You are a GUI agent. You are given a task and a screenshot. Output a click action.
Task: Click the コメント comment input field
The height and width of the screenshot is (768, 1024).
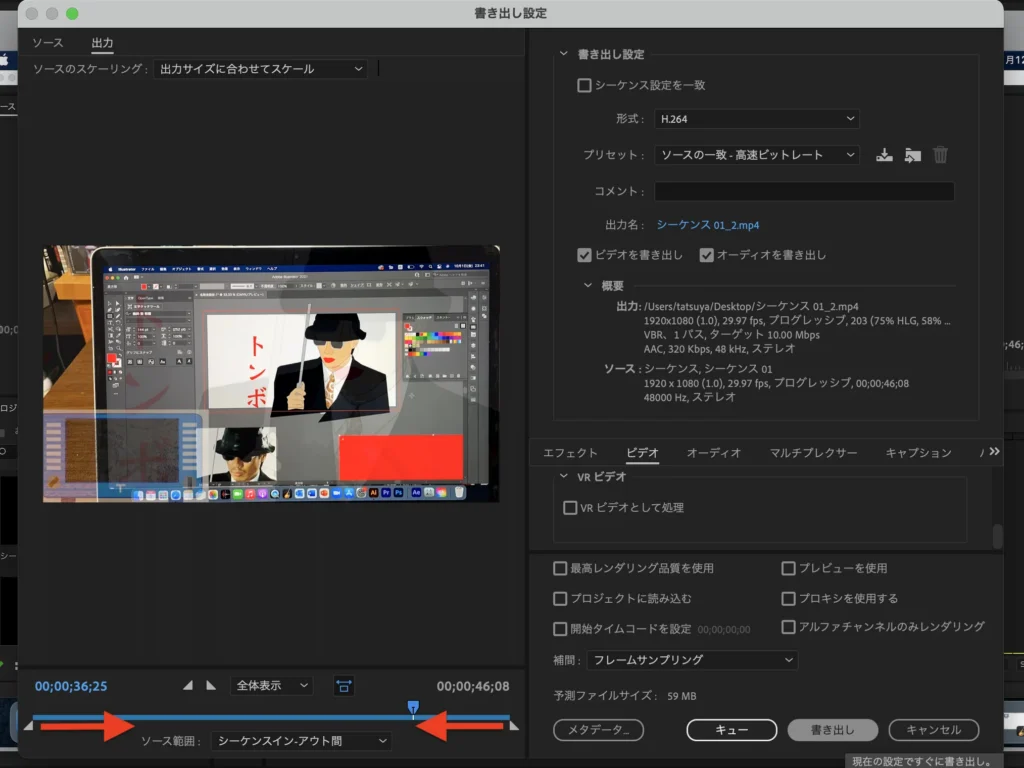tap(804, 191)
